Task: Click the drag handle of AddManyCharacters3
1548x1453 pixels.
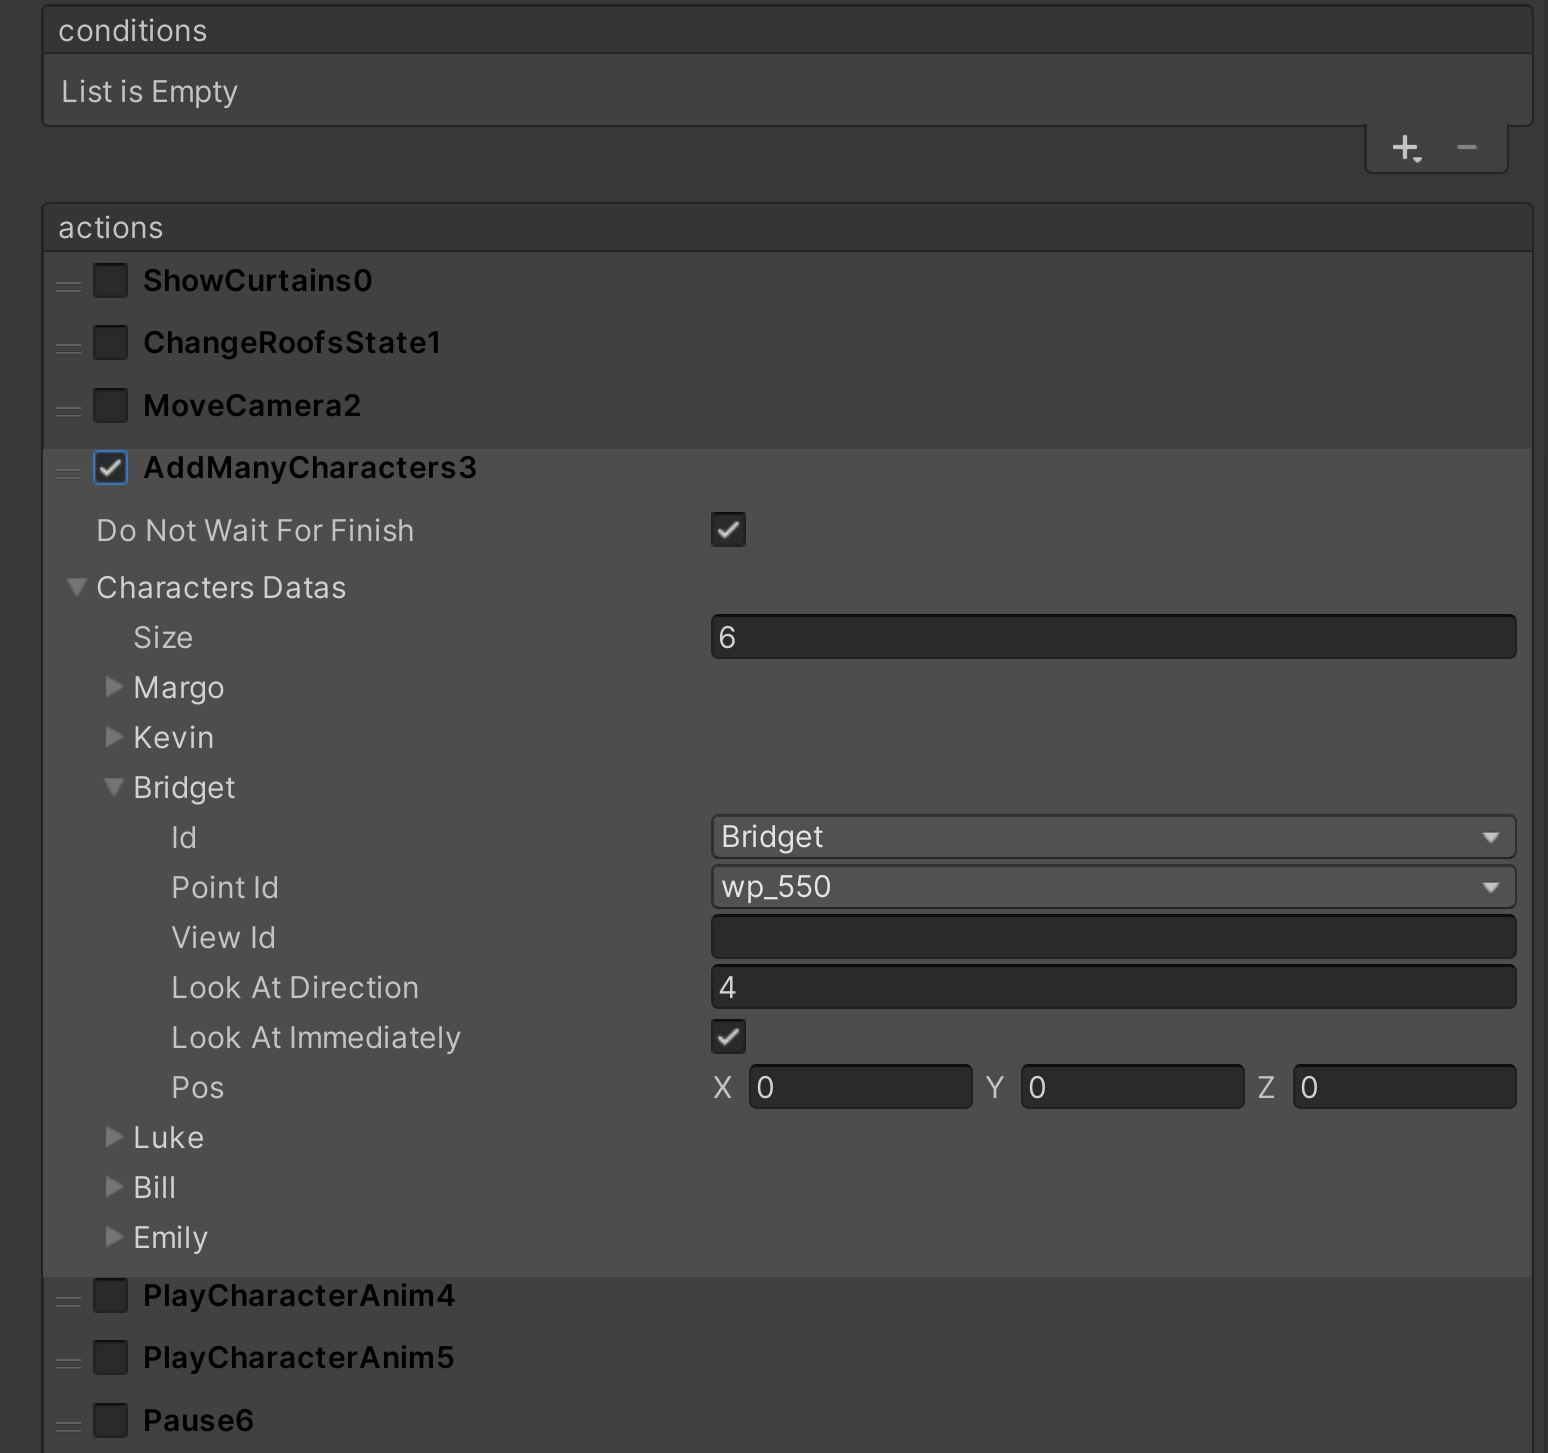Action: [68, 473]
